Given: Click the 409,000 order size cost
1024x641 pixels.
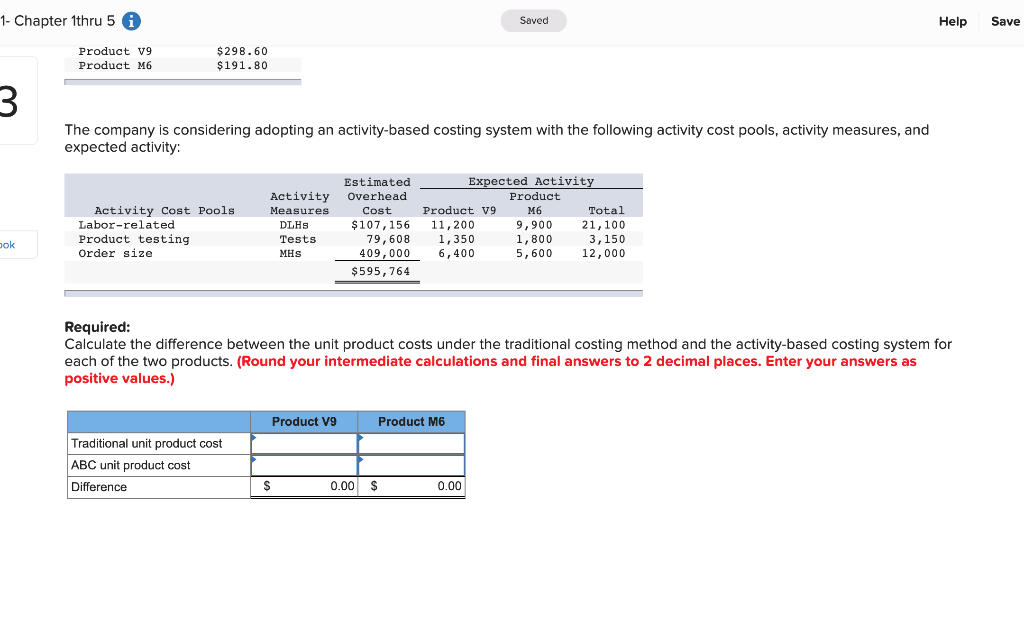Looking at the screenshot, I should pos(385,254).
